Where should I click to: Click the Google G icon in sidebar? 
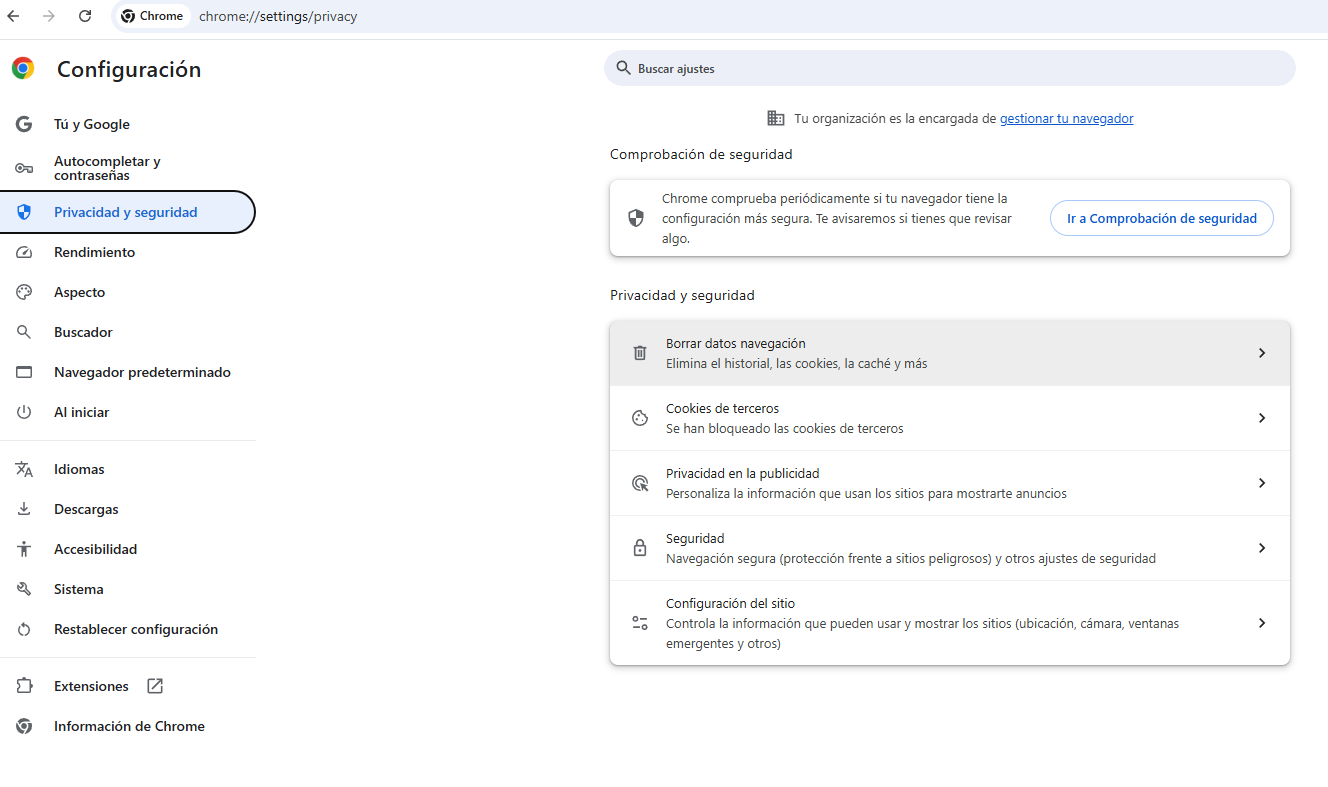tap(24, 124)
